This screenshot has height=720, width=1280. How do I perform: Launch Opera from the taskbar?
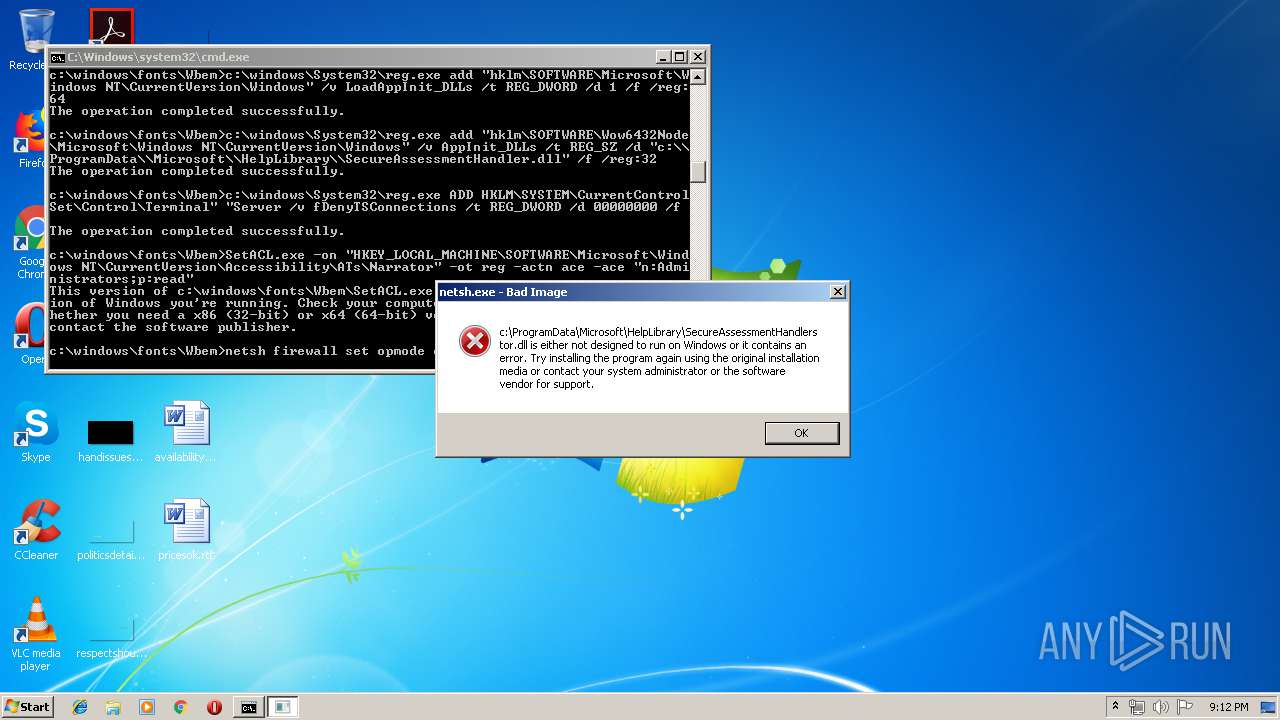[214, 707]
